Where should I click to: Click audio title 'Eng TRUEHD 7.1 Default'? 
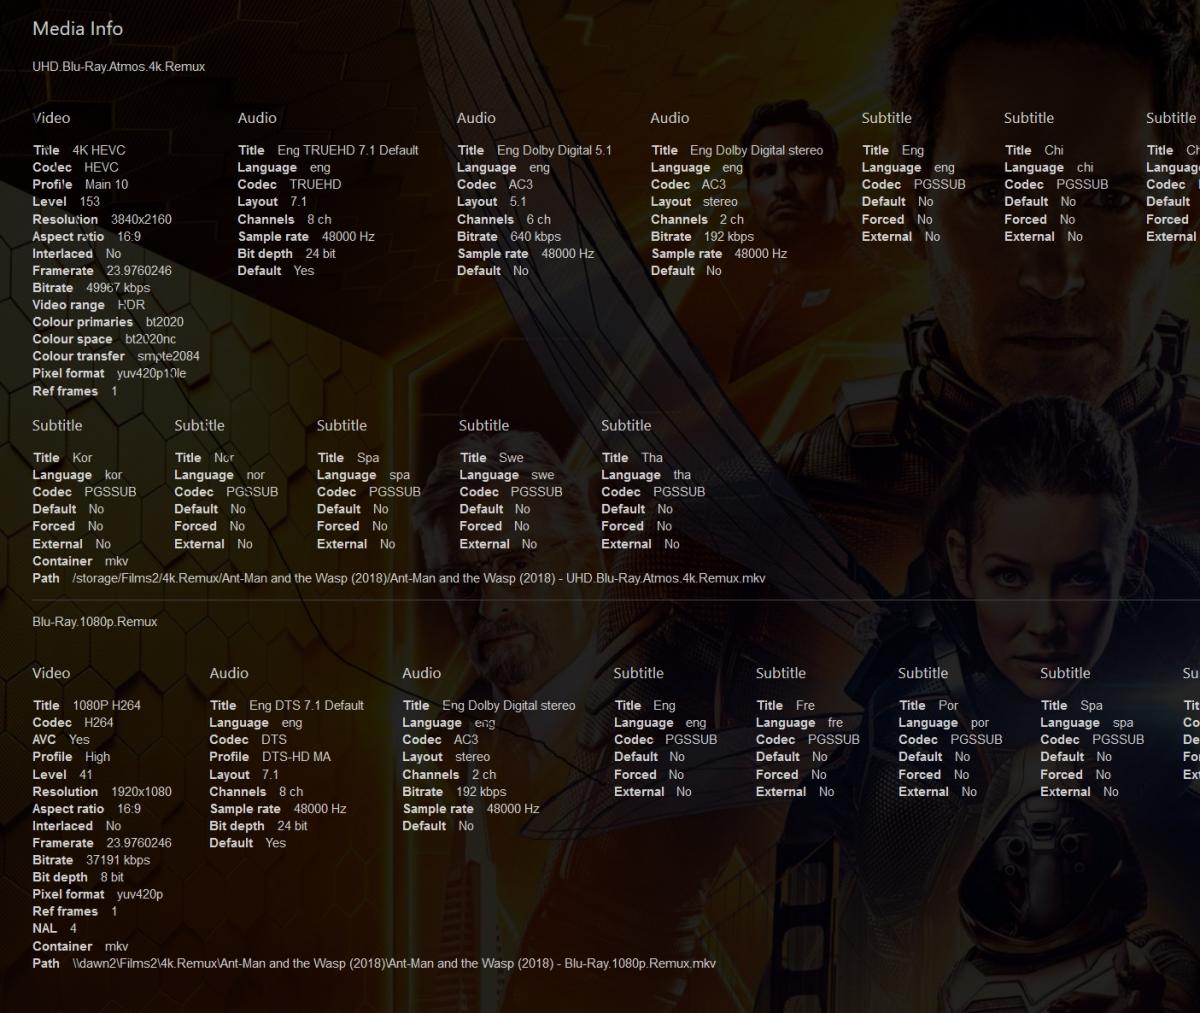click(348, 150)
